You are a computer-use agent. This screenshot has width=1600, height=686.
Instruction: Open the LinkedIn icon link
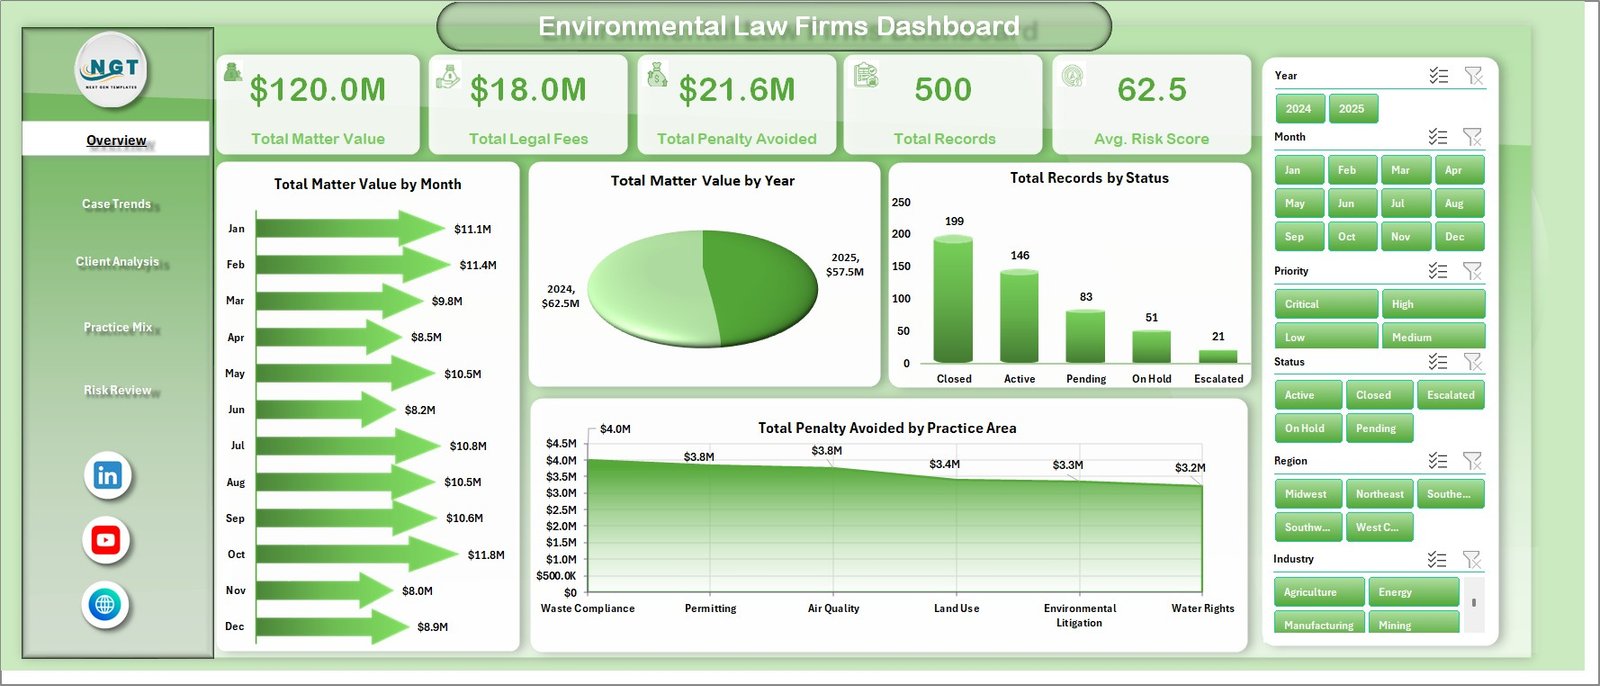click(x=108, y=476)
